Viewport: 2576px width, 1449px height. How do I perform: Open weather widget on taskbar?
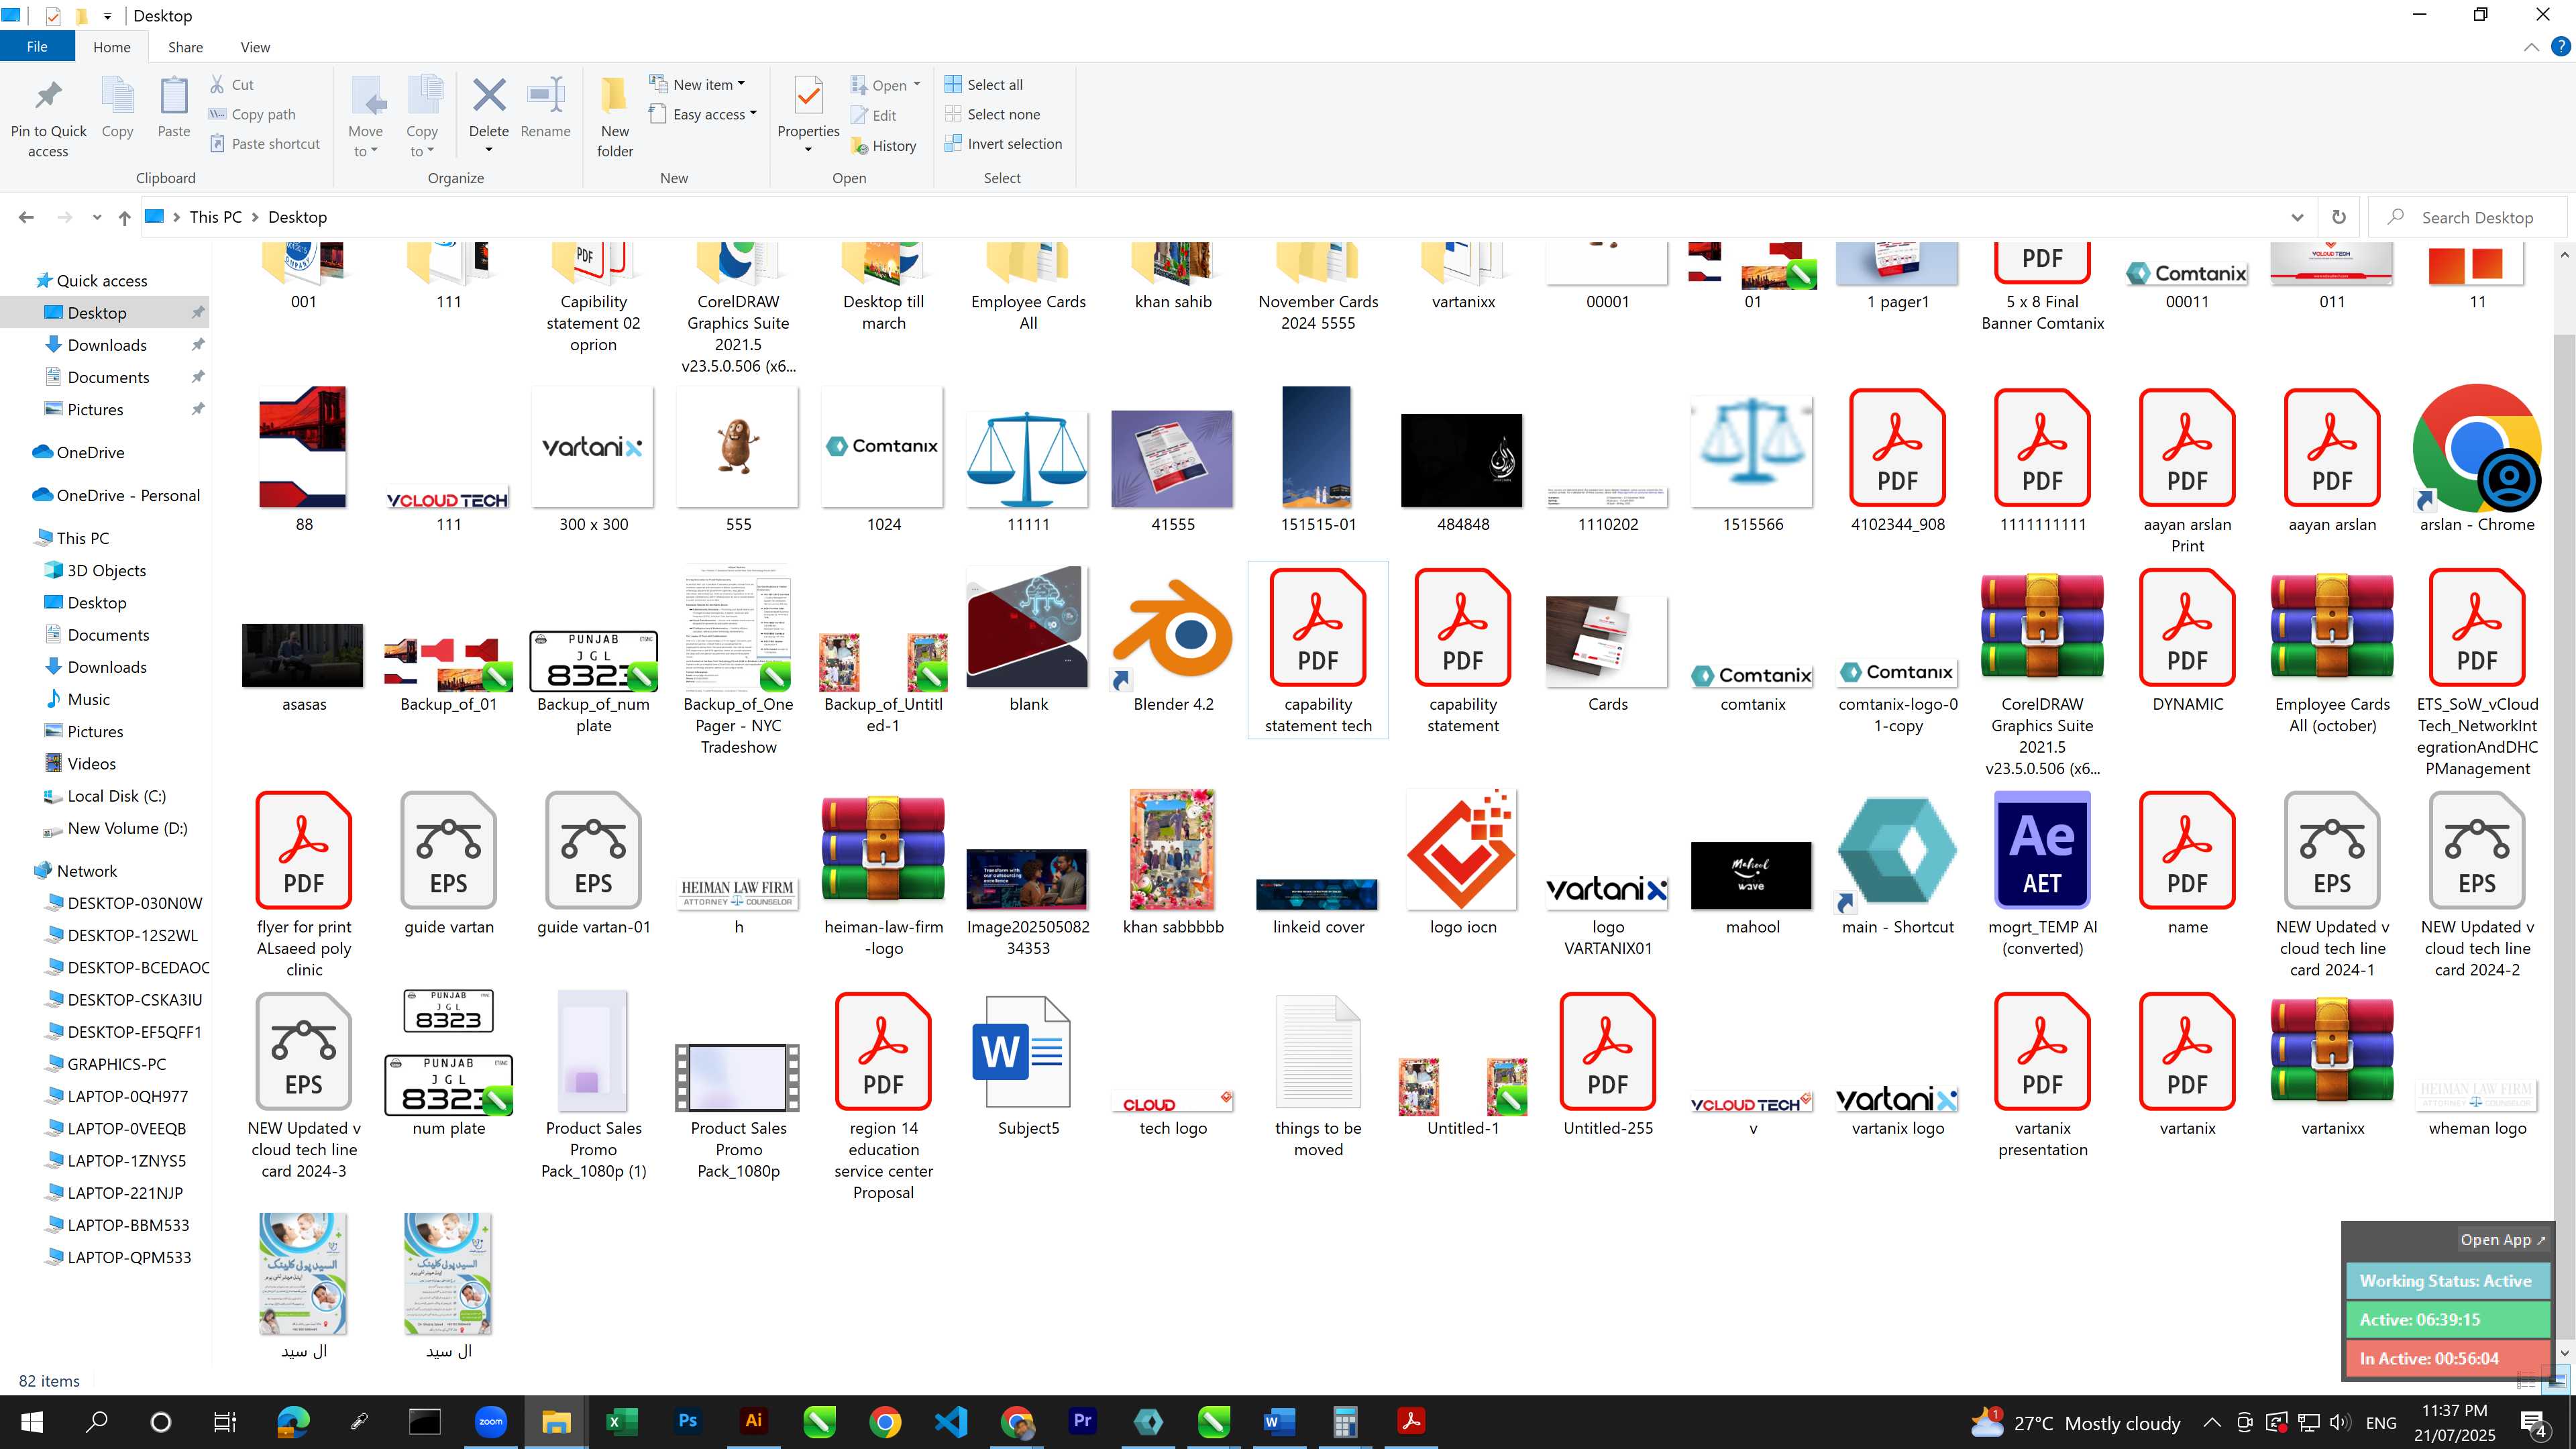click(x=2076, y=1422)
